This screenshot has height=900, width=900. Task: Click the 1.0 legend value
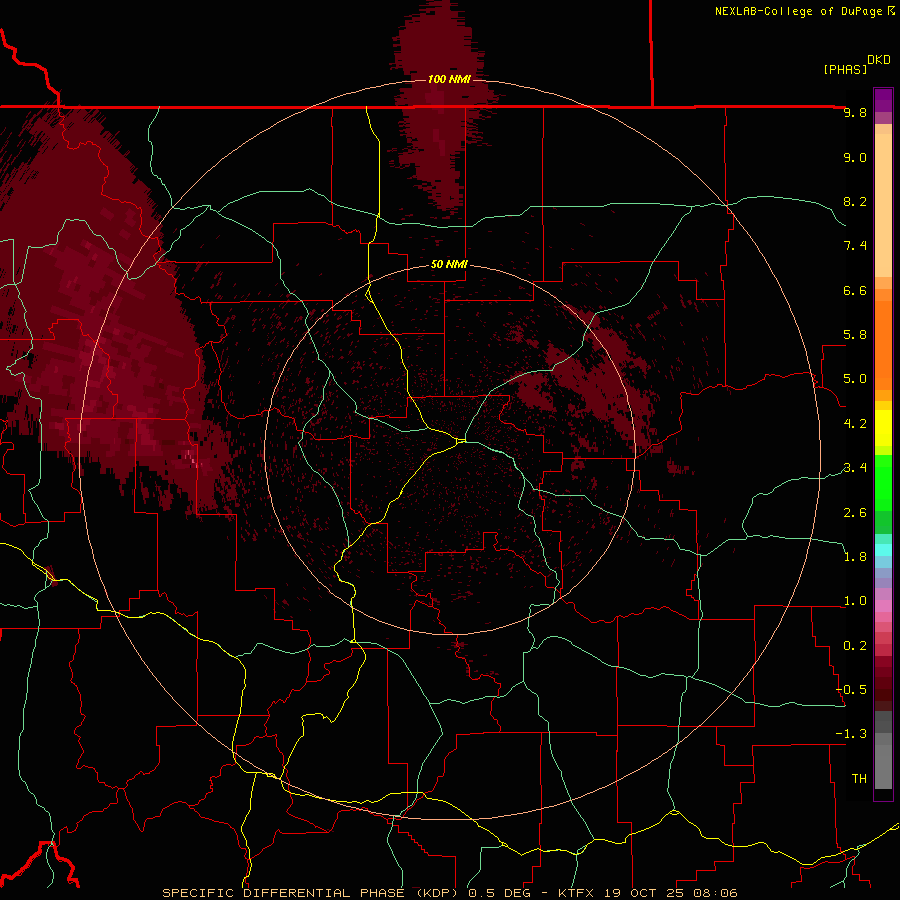[x=855, y=601]
